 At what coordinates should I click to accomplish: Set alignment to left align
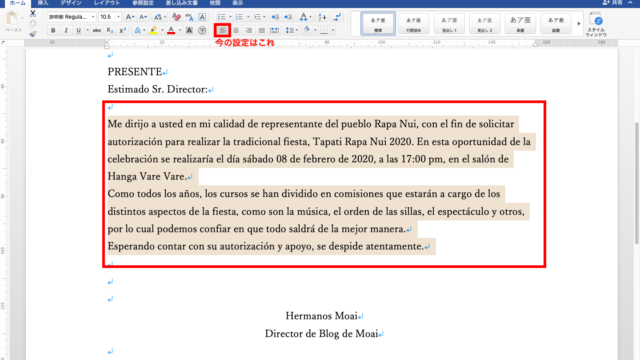tap(222, 30)
